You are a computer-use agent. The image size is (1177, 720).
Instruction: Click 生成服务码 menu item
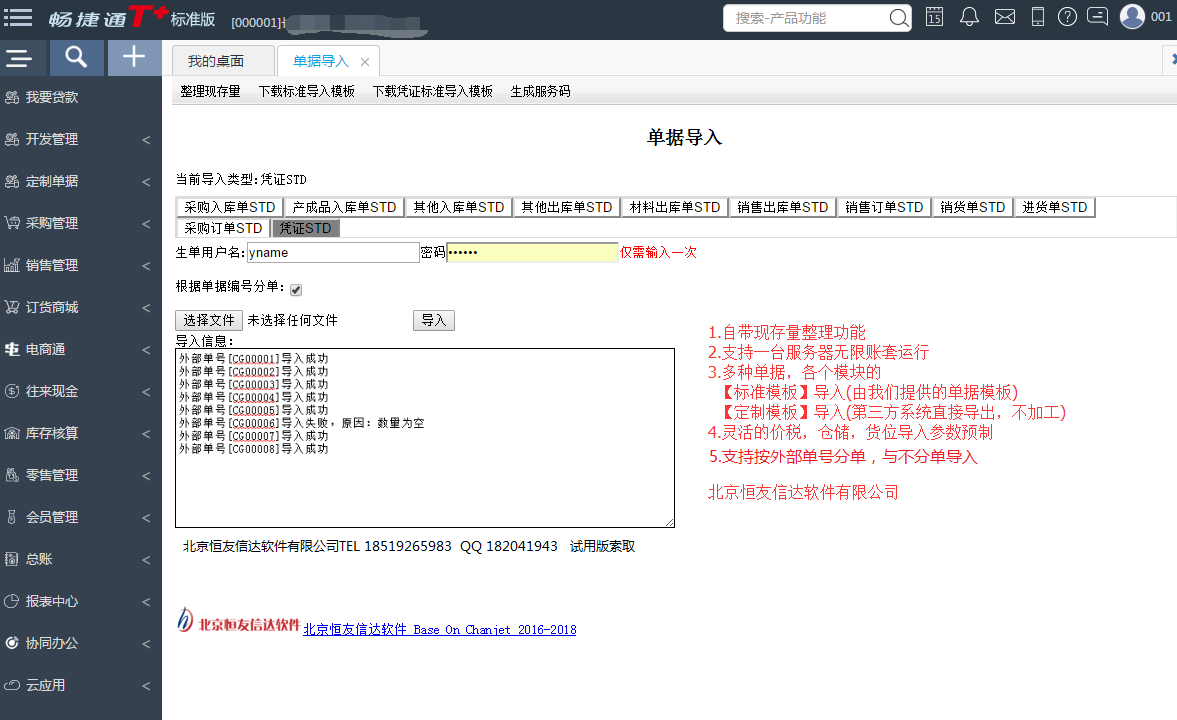click(x=540, y=91)
